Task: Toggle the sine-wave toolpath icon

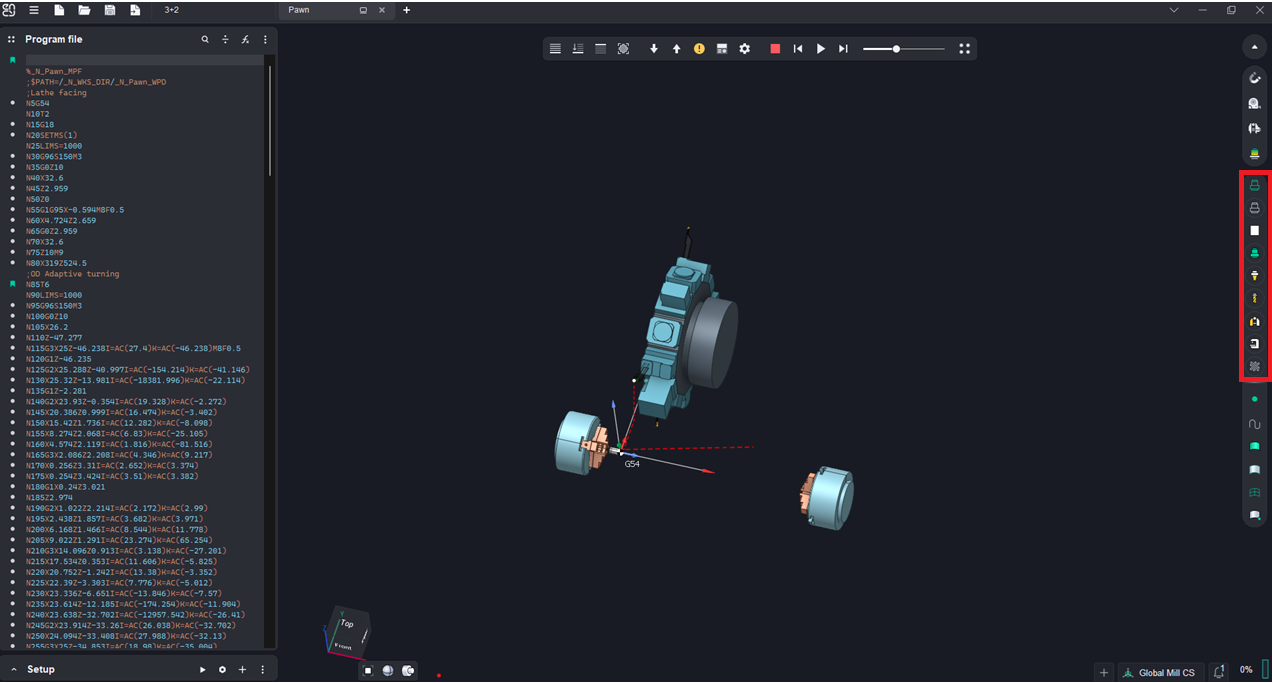Action: click(x=1254, y=423)
